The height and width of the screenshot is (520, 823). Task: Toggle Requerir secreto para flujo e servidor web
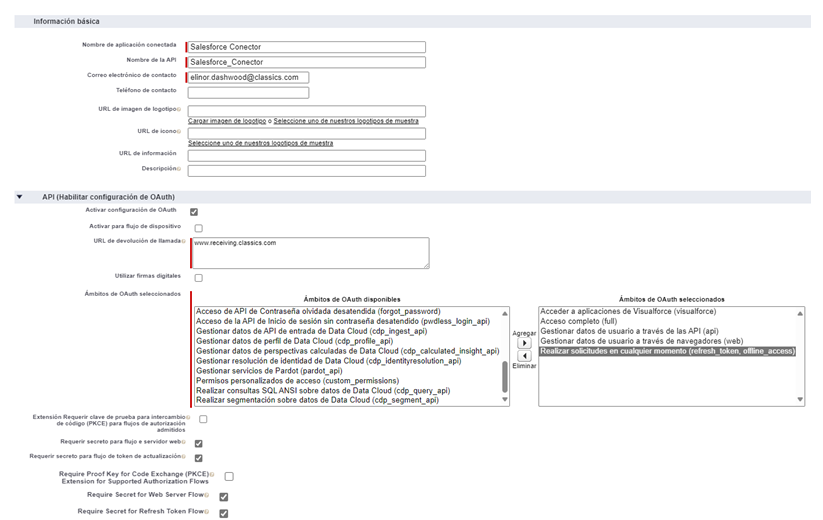click(x=198, y=443)
